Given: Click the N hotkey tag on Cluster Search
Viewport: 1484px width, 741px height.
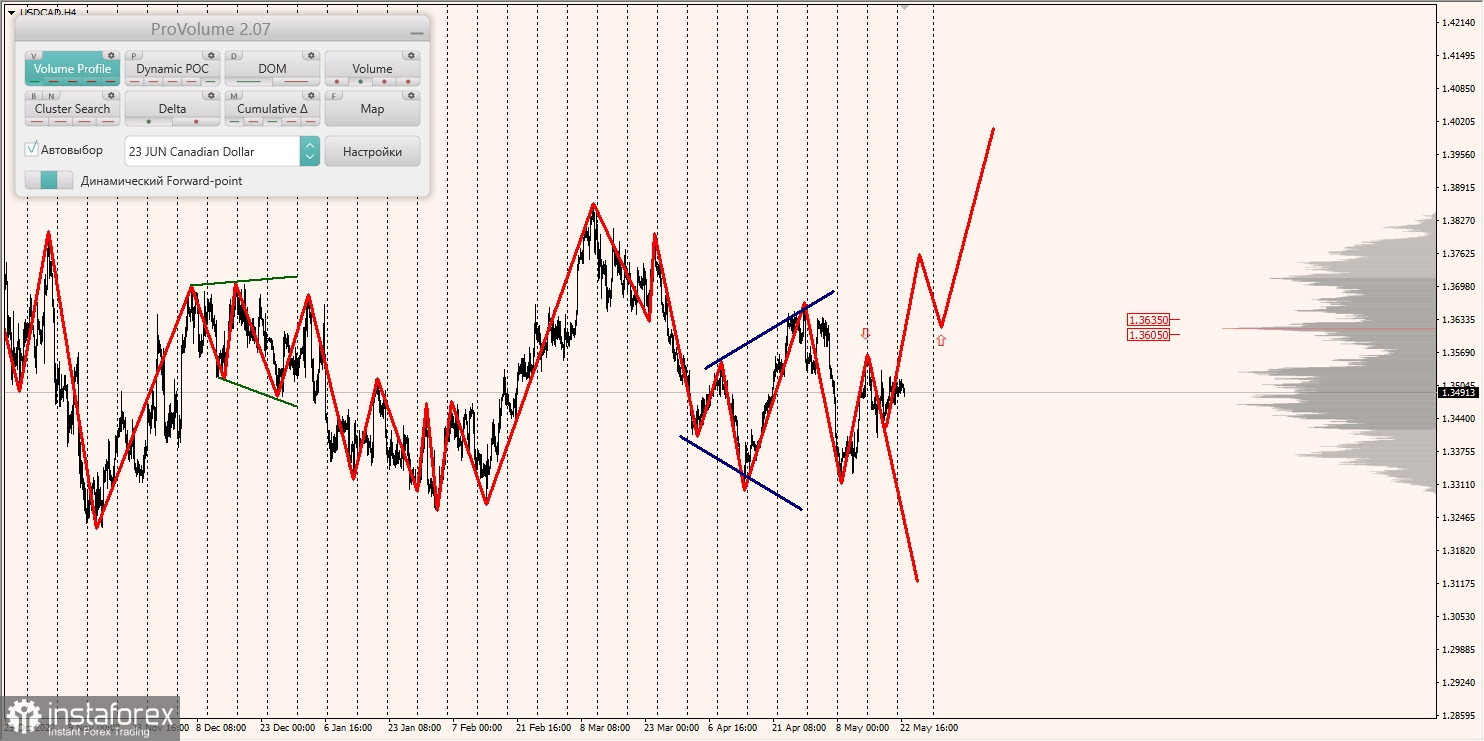Looking at the screenshot, I should point(52,96).
